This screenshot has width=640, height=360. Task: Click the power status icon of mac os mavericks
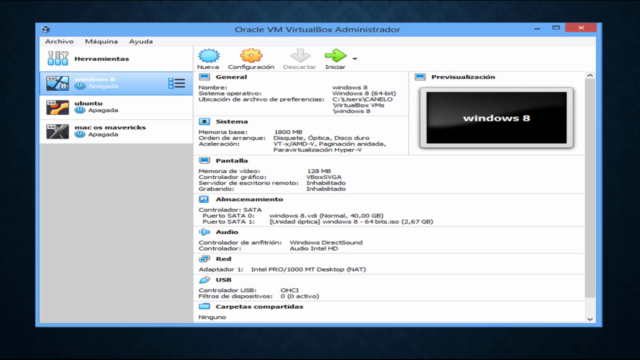coord(80,134)
